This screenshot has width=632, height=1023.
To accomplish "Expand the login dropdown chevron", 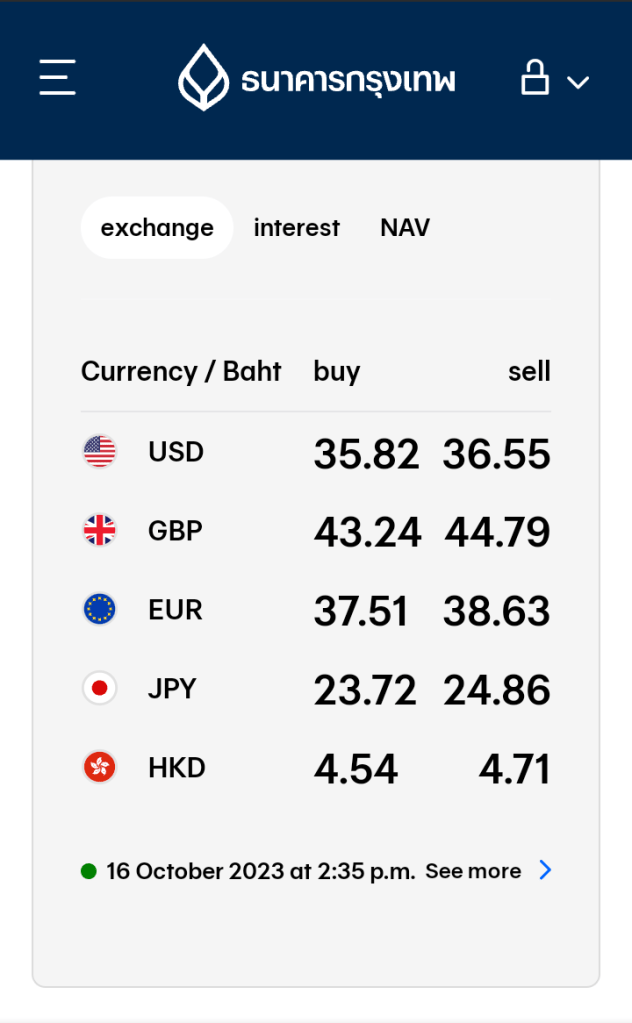I will pos(578,82).
